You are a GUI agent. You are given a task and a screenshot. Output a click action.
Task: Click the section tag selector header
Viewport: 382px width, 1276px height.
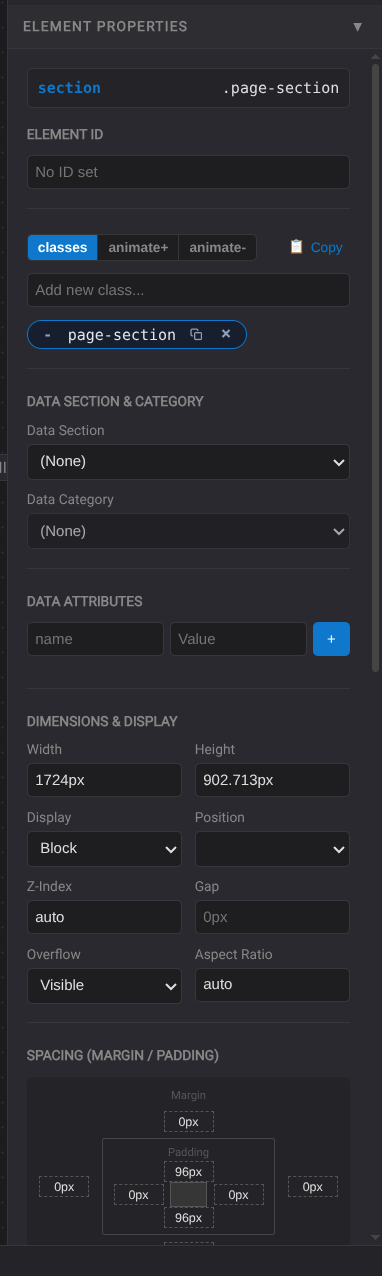pos(188,88)
